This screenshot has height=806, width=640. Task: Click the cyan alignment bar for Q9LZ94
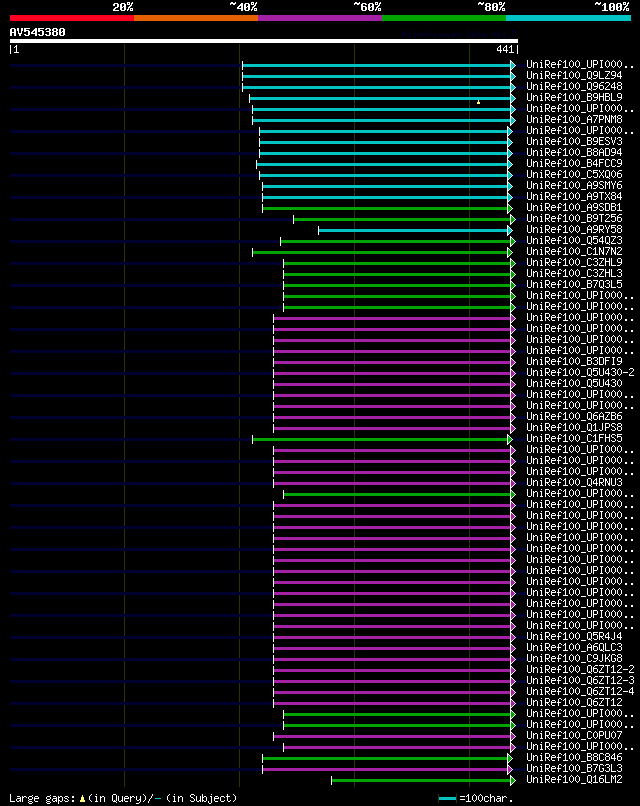377,77
